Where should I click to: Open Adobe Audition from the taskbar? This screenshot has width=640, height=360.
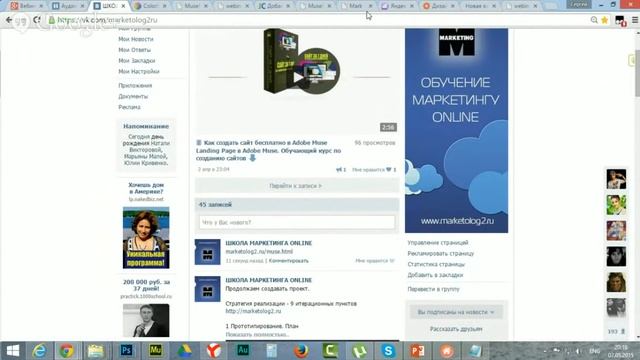coord(243,351)
